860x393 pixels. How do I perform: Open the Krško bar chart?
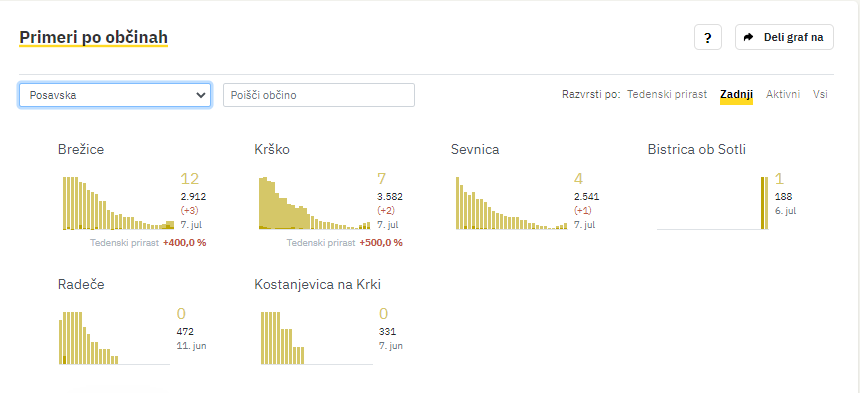click(315, 203)
